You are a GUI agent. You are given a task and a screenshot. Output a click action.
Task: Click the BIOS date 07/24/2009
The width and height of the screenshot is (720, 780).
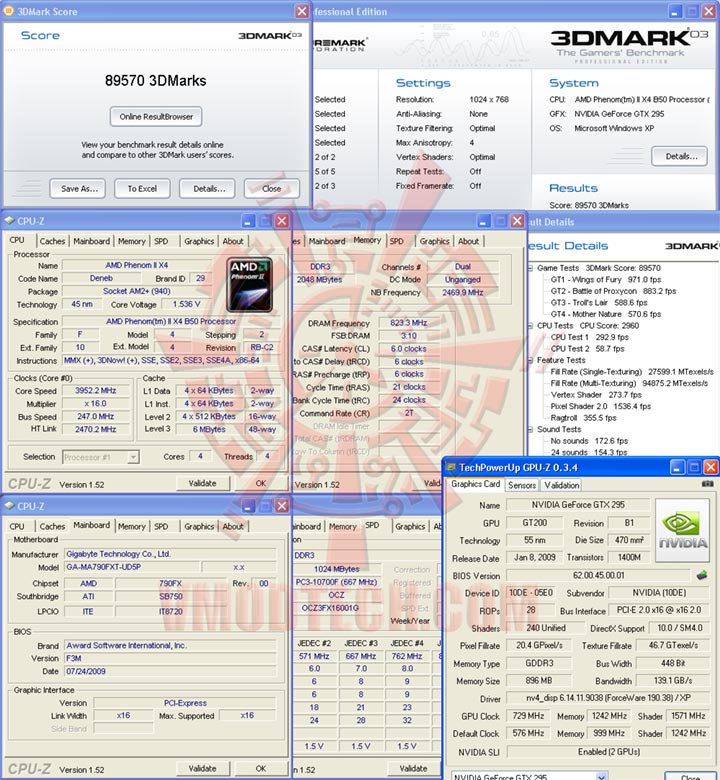pyautogui.click(x=170, y=672)
